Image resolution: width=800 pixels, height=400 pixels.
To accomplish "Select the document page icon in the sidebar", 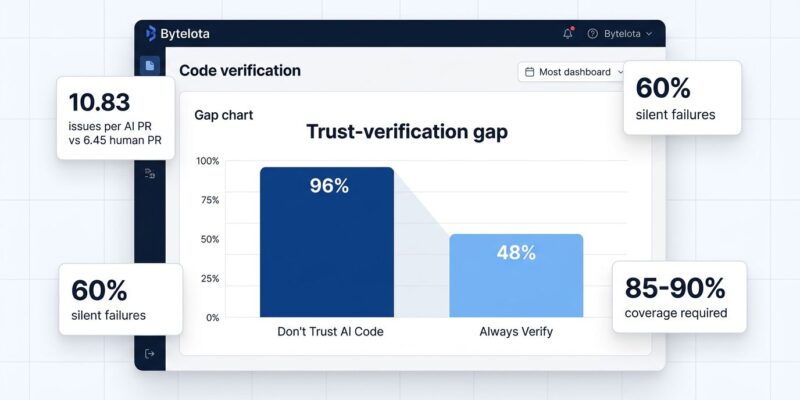I will pos(150,66).
